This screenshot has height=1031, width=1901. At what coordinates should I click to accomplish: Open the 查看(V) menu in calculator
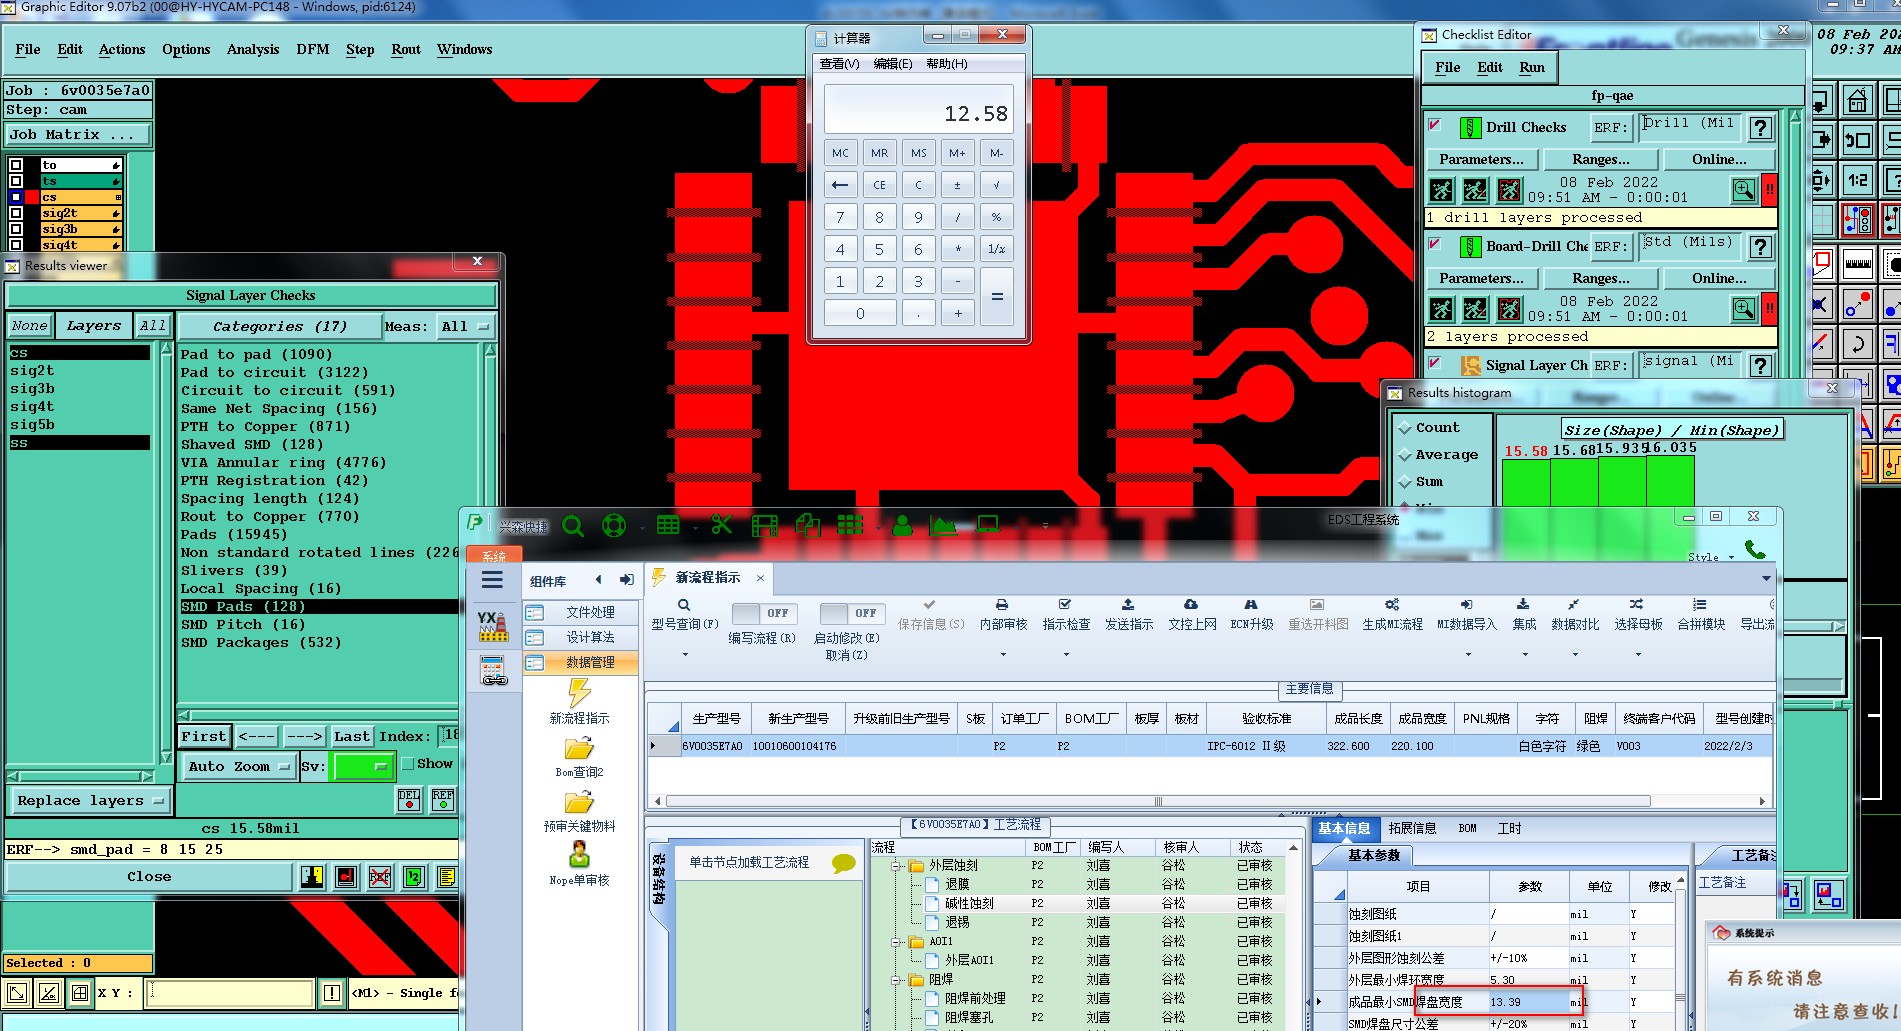click(839, 64)
